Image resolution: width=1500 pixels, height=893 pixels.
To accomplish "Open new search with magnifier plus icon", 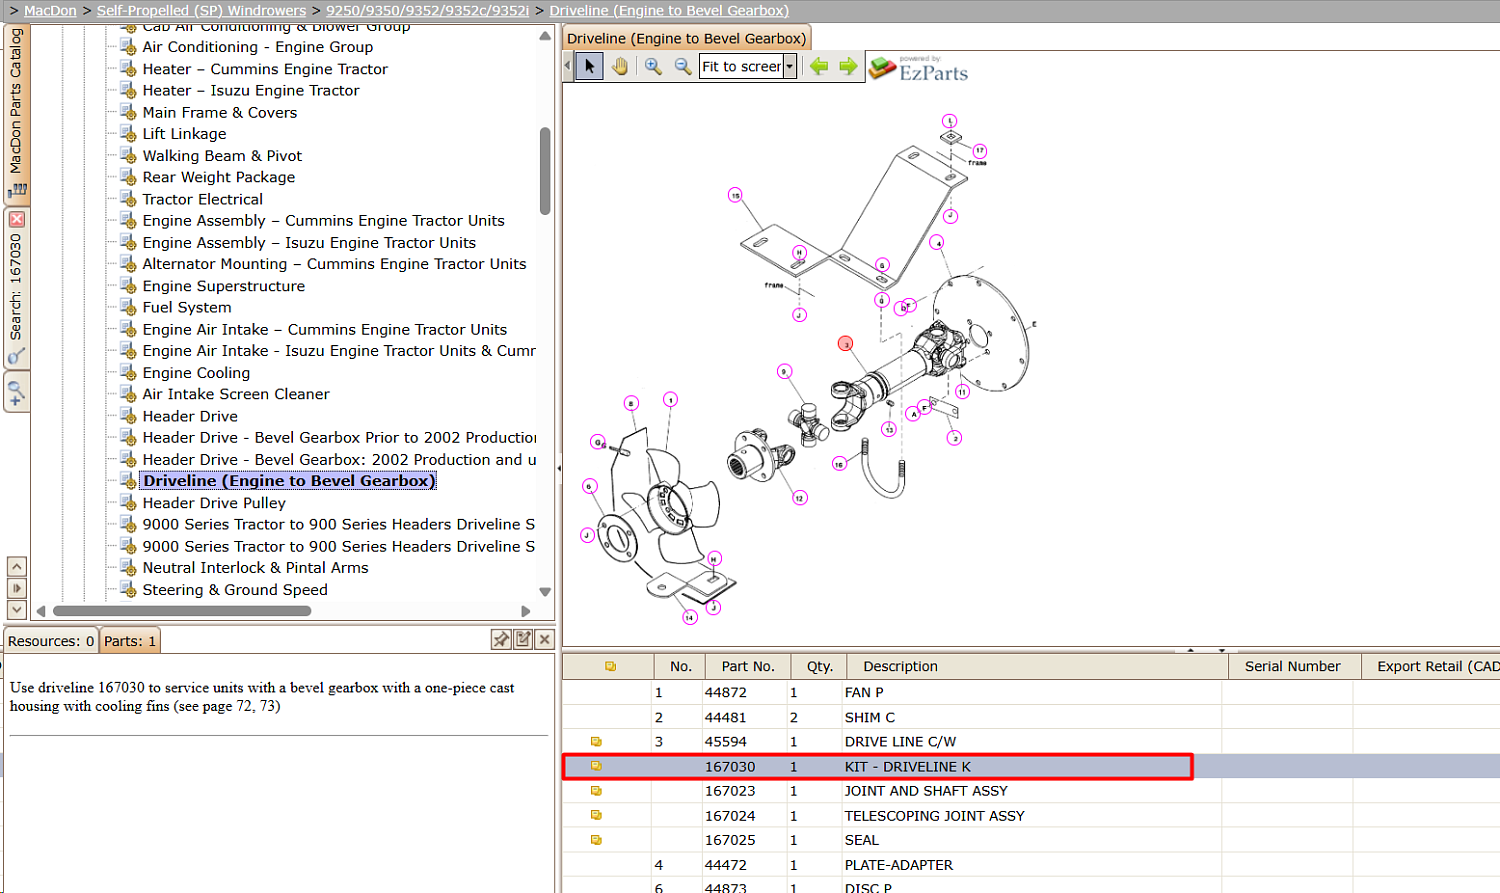I will [x=16, y=393].
